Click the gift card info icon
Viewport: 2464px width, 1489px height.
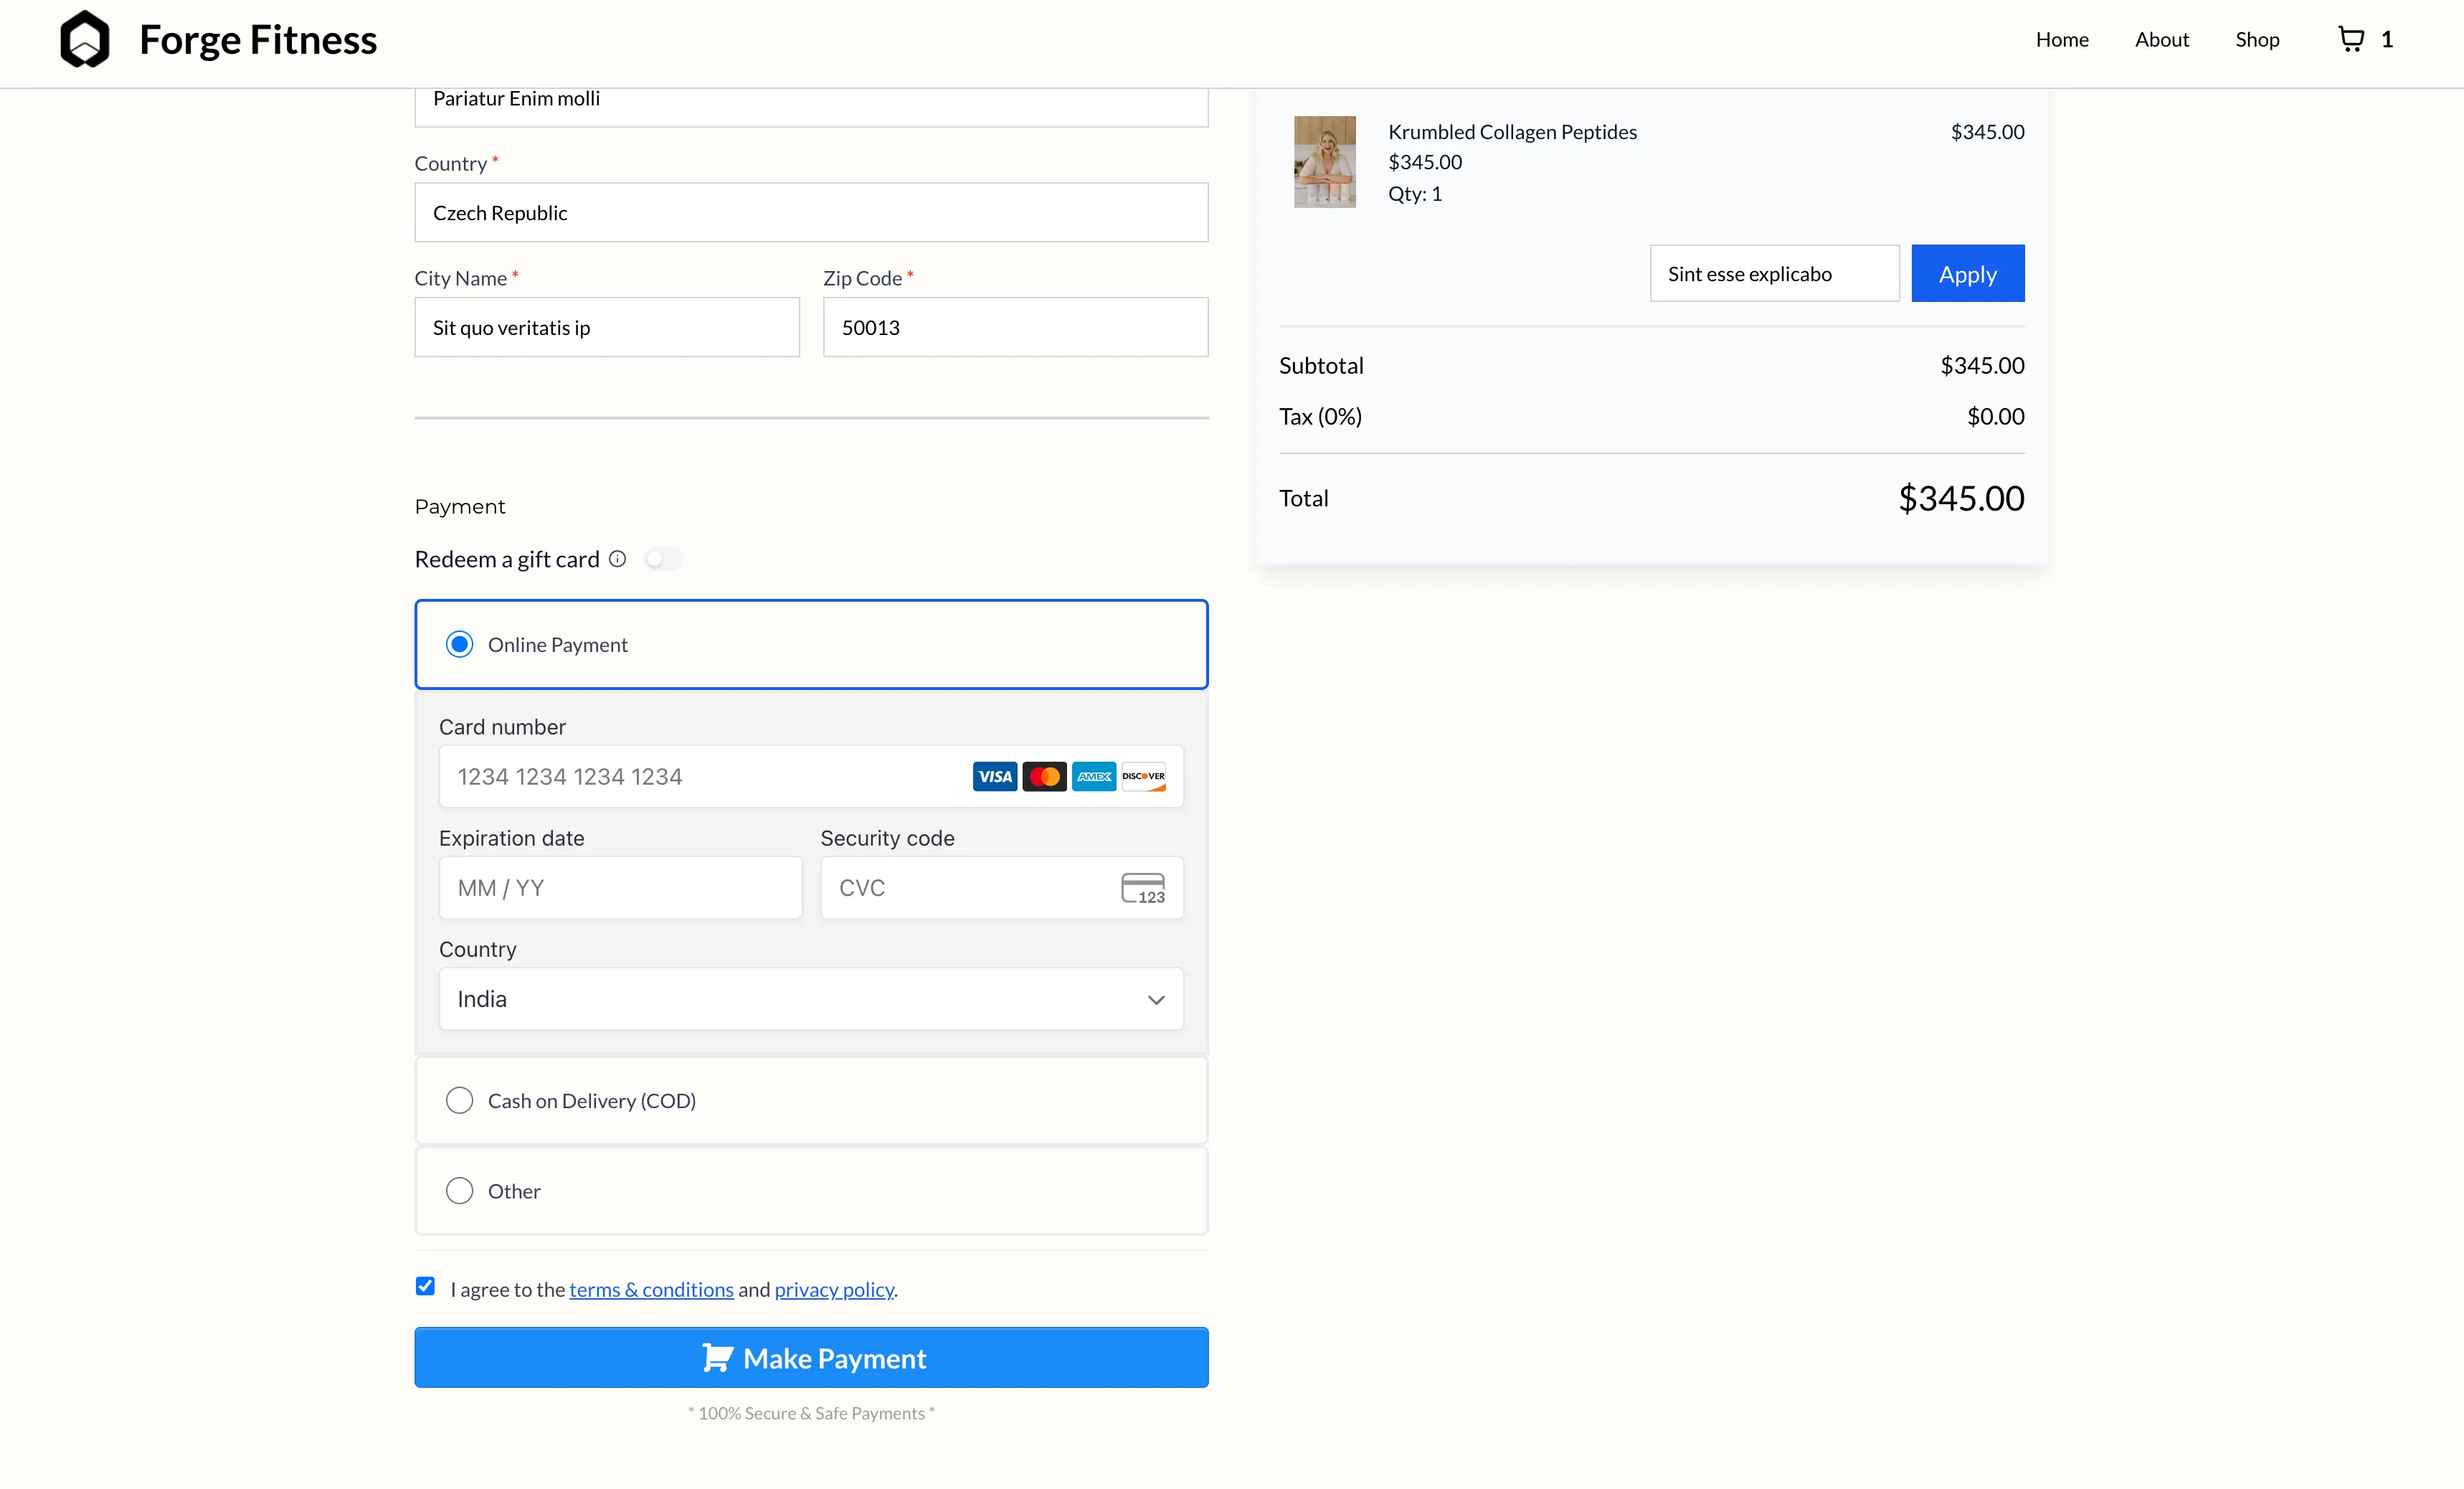point(618,559)
